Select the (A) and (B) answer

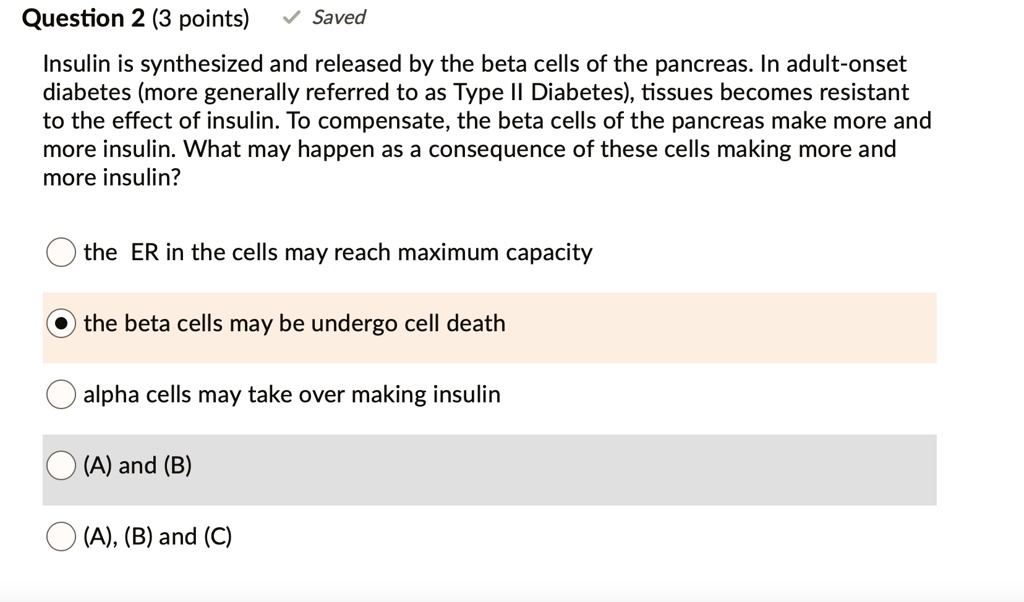(61, 465)
